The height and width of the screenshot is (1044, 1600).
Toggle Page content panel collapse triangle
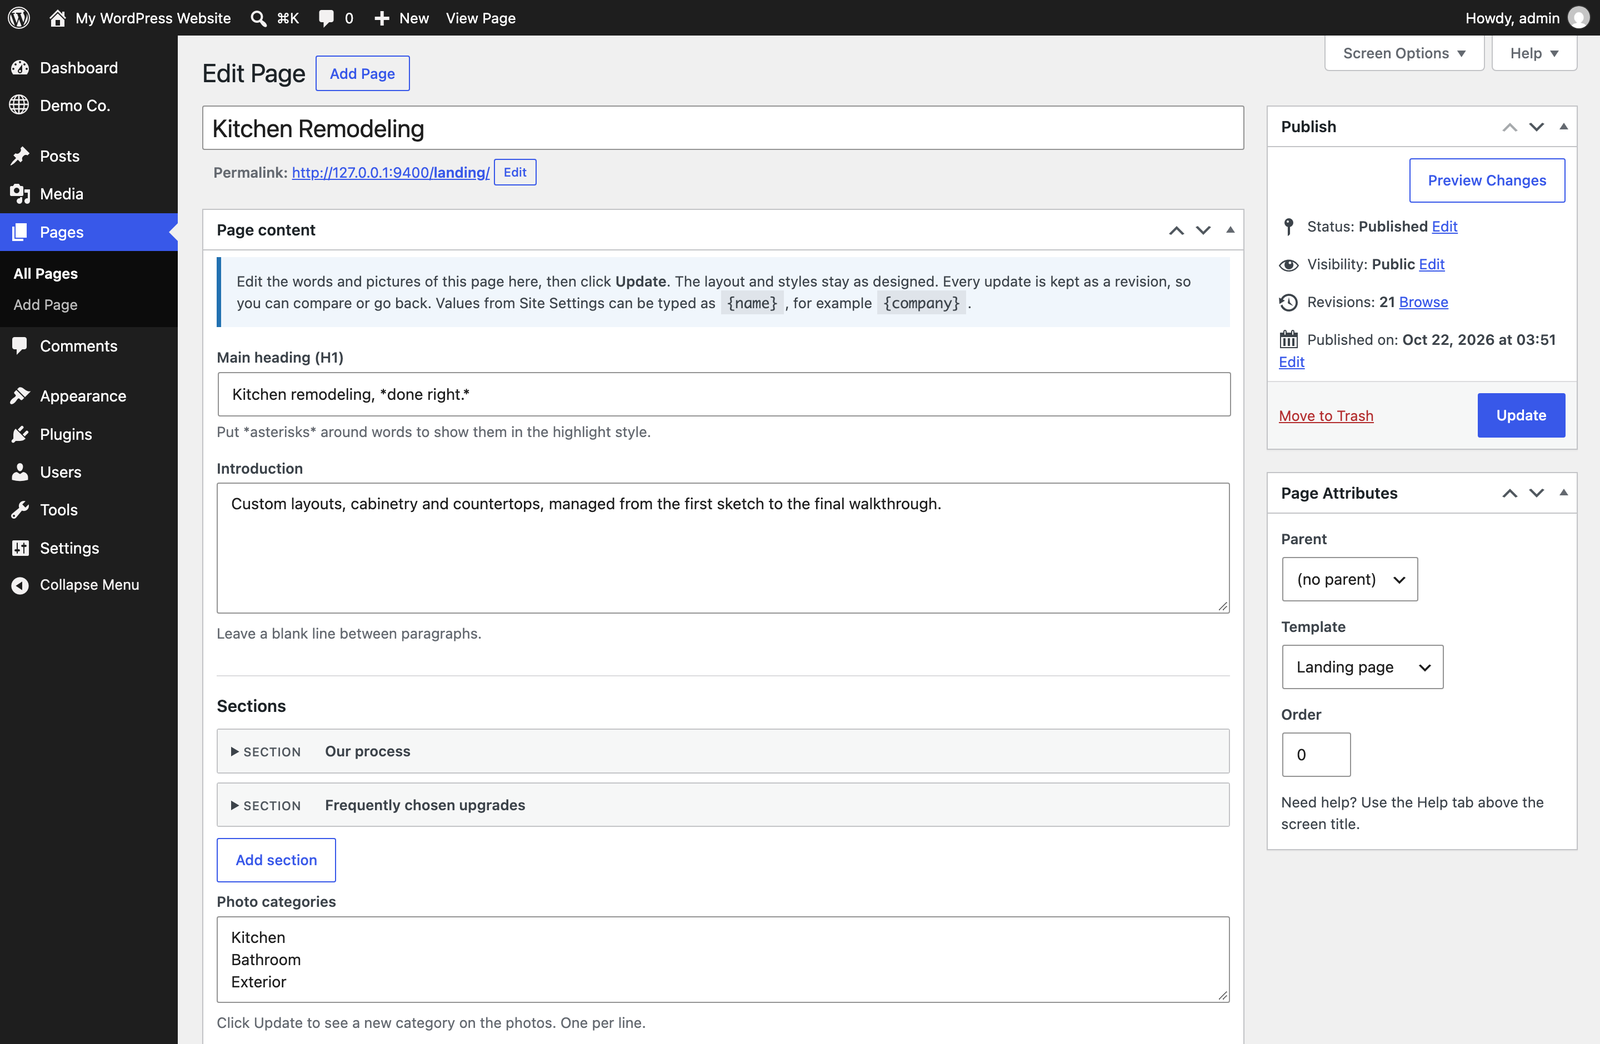(x=1230, y=230)
